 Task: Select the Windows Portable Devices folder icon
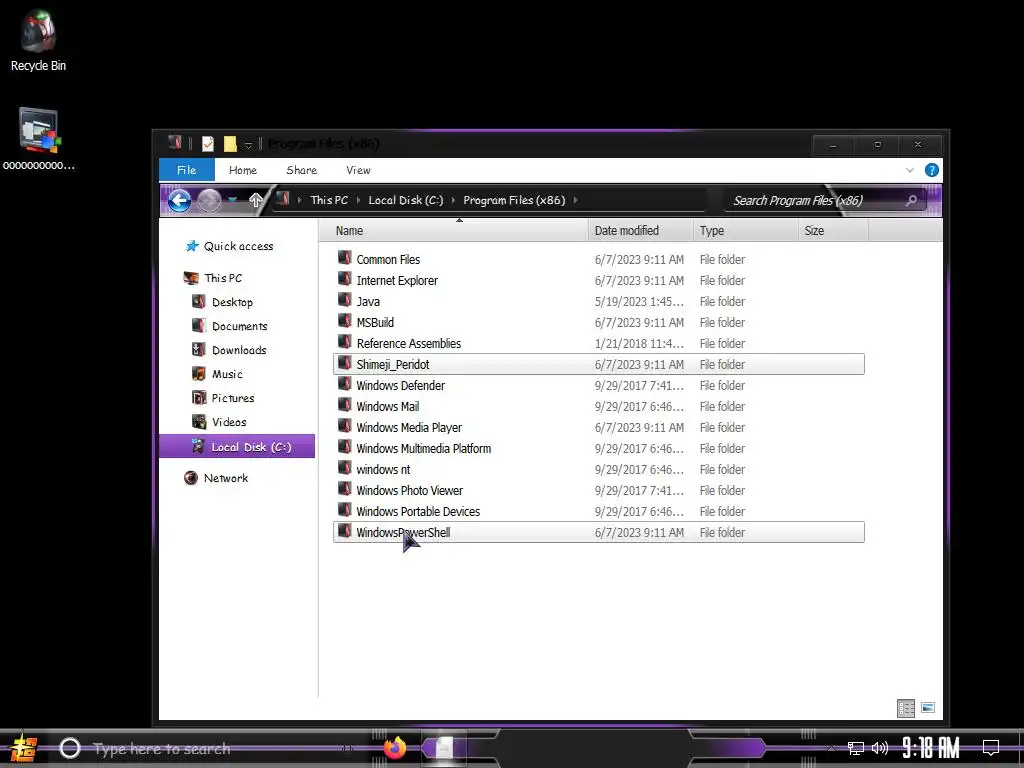click(x=345, y=510)
